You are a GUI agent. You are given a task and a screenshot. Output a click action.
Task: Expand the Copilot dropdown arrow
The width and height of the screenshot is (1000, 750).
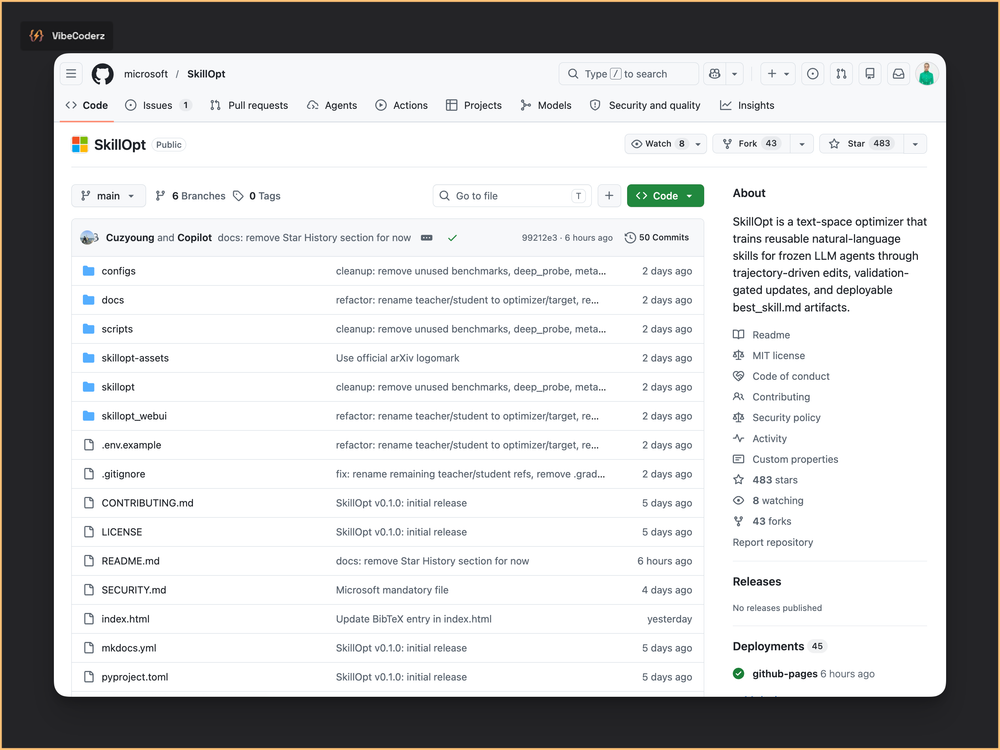click(735, 74)
